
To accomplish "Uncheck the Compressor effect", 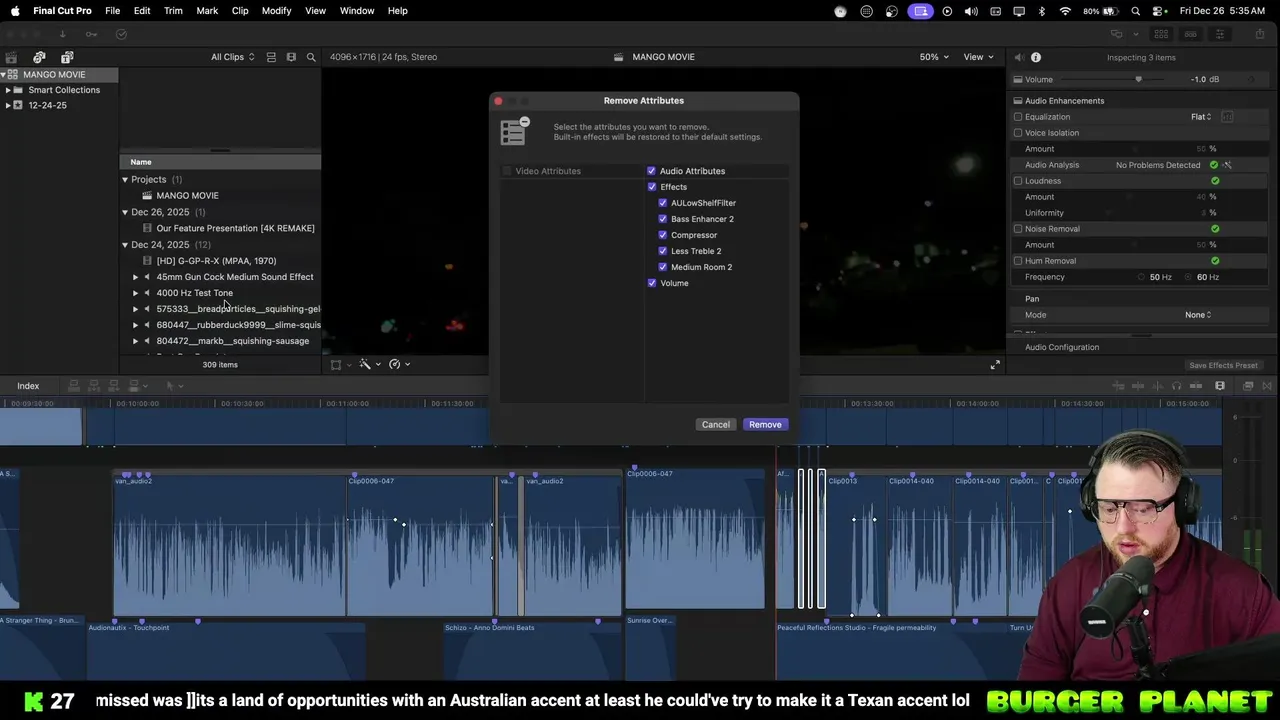I will (x=663, y=235).
